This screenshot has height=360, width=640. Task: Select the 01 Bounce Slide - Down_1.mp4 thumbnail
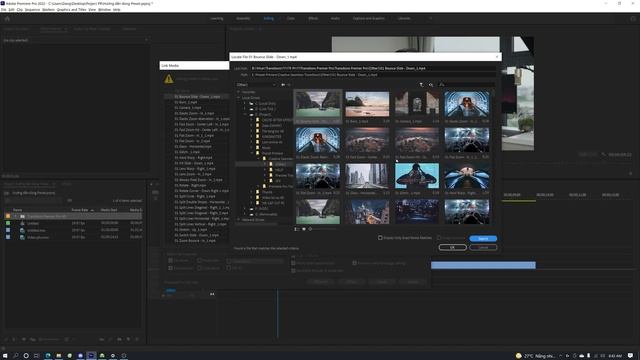click(318, 107)
